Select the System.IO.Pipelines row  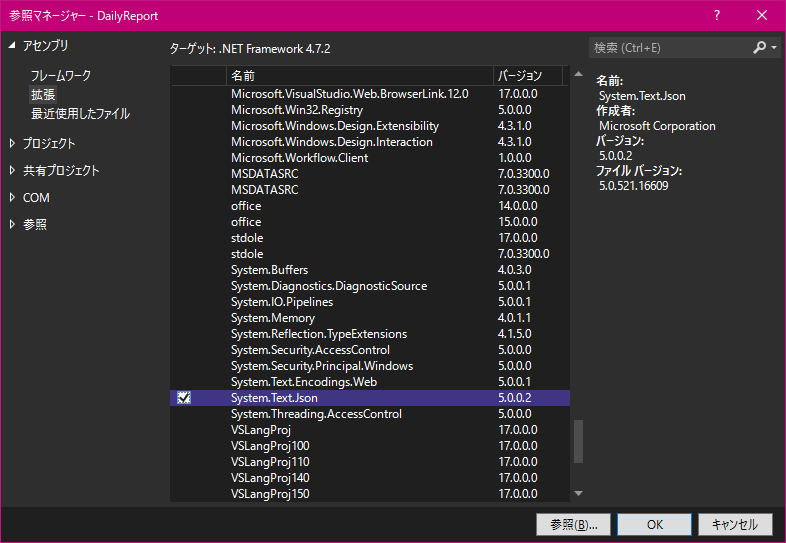[x=370, y=302]
